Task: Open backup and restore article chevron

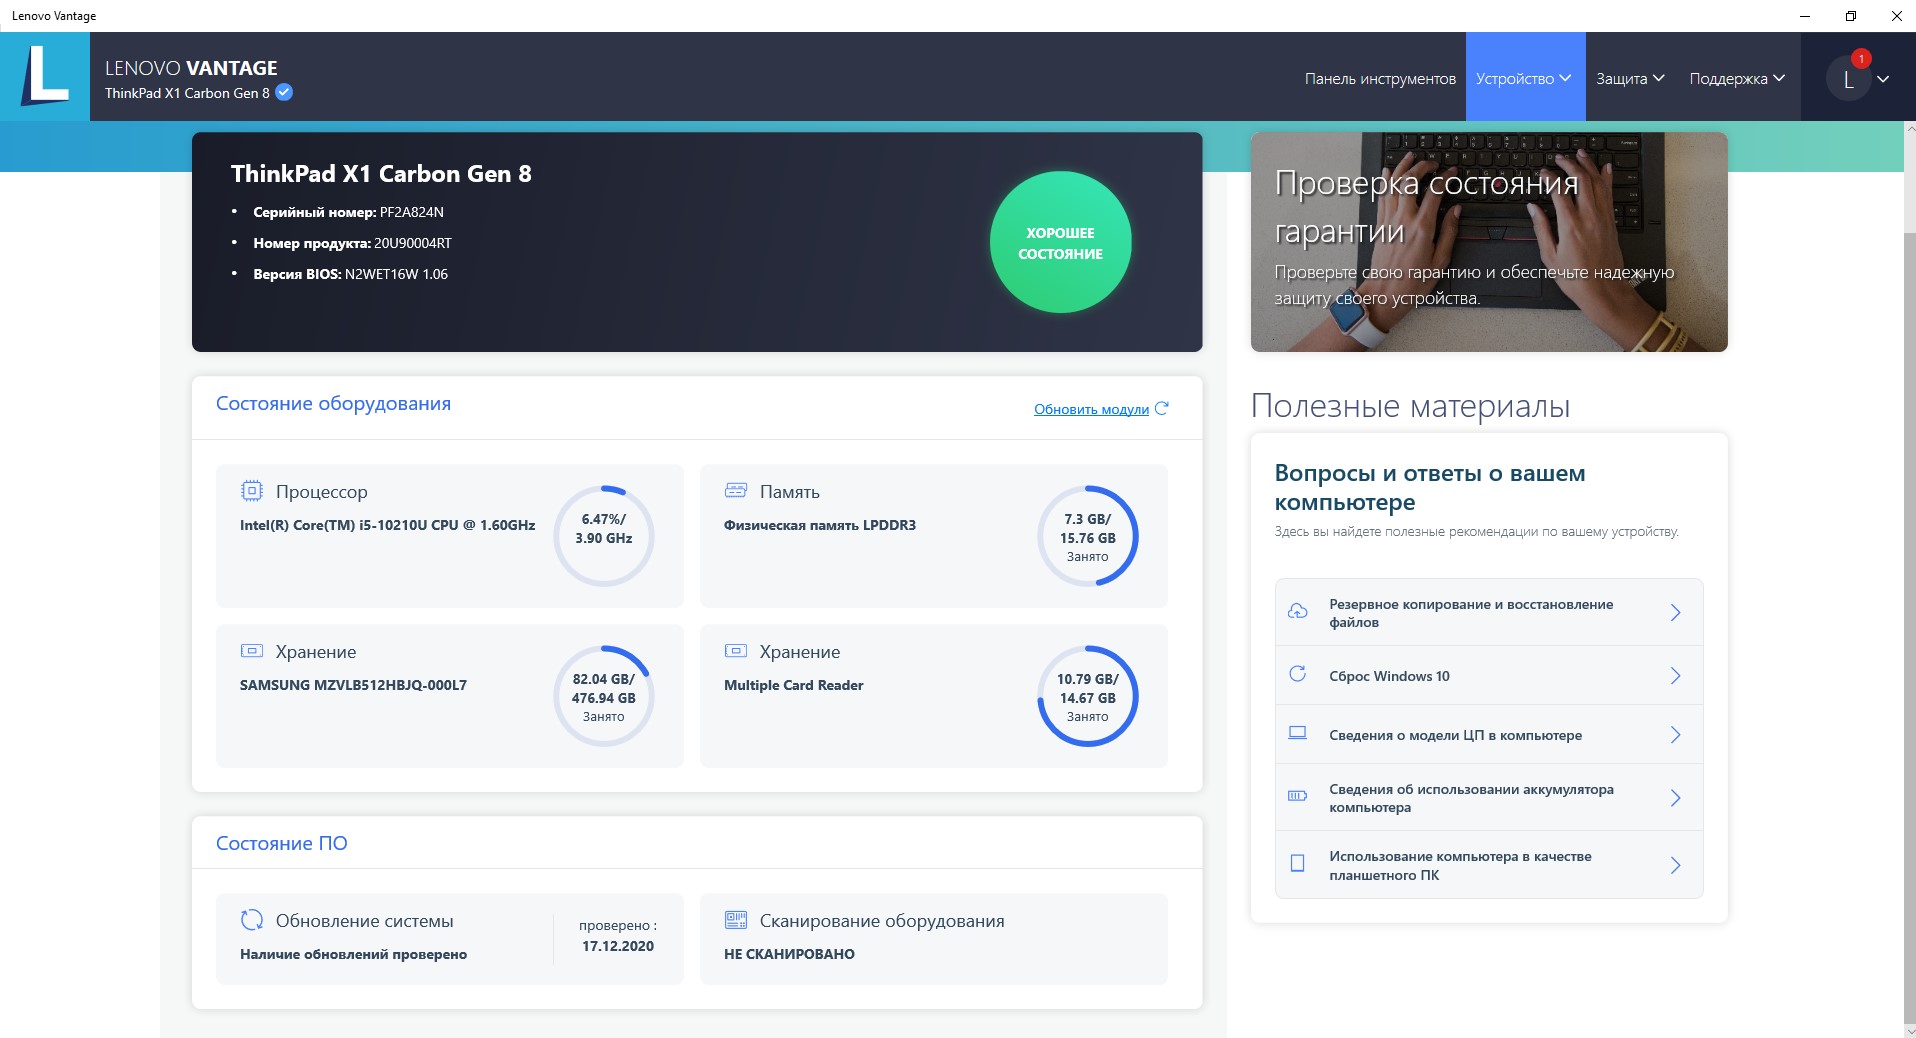Action: coord(1676,612)
